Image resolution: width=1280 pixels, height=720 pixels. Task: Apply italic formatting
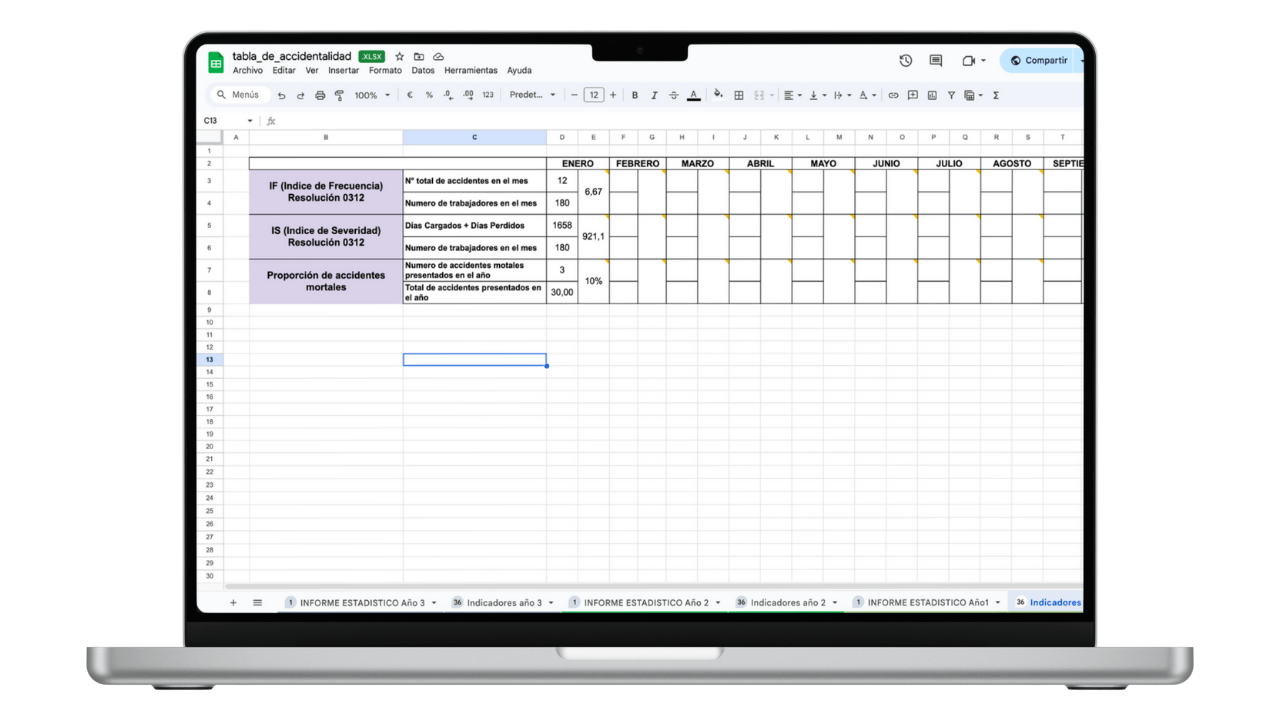click(x=654, y=95)
